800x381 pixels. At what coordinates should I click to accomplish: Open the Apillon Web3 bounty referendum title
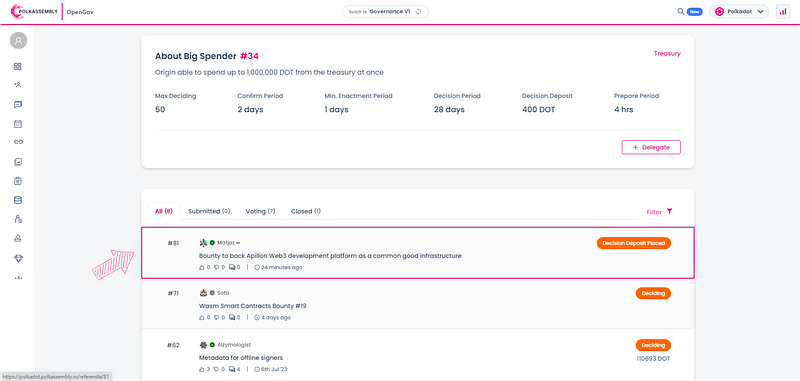[330, 256]
